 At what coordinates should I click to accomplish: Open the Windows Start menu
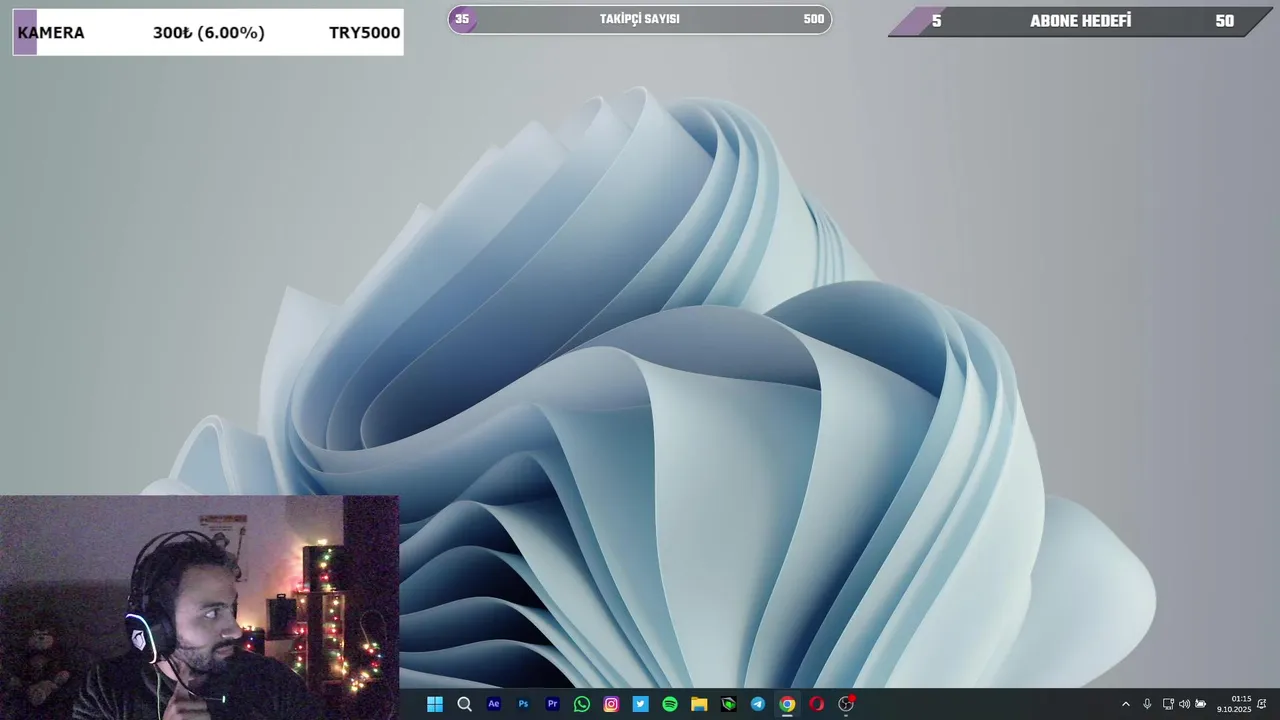click(x=435, y=704)
